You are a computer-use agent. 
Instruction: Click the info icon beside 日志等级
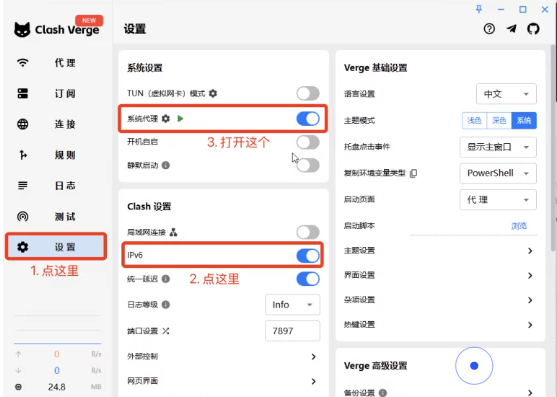166,305
